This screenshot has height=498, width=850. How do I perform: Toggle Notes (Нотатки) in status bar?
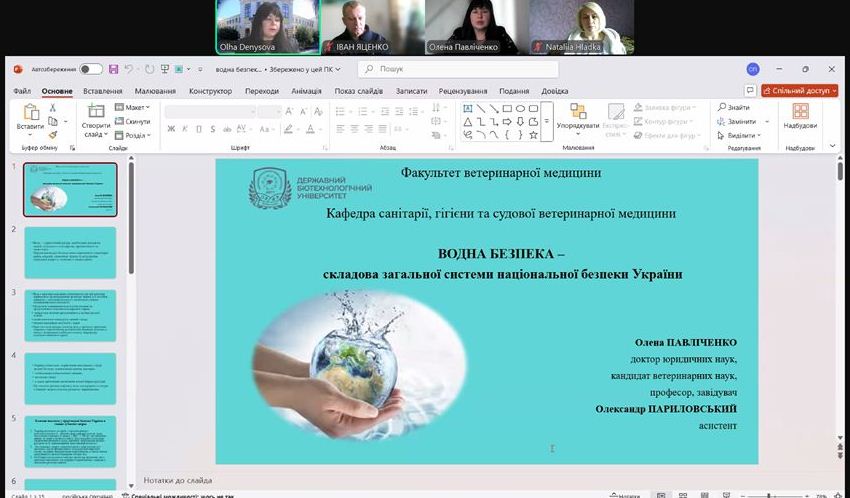click(x=624, y=495)
